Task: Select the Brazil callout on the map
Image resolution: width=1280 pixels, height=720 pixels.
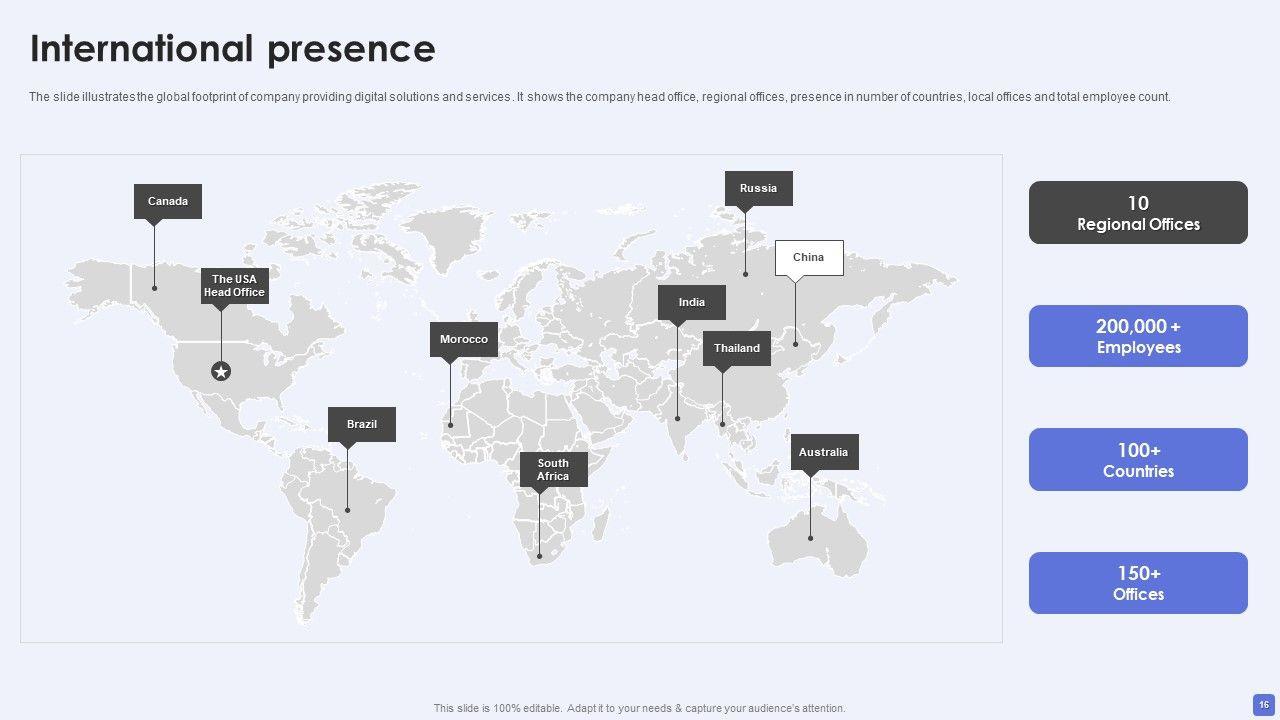Action: click(x=362, y=424)
